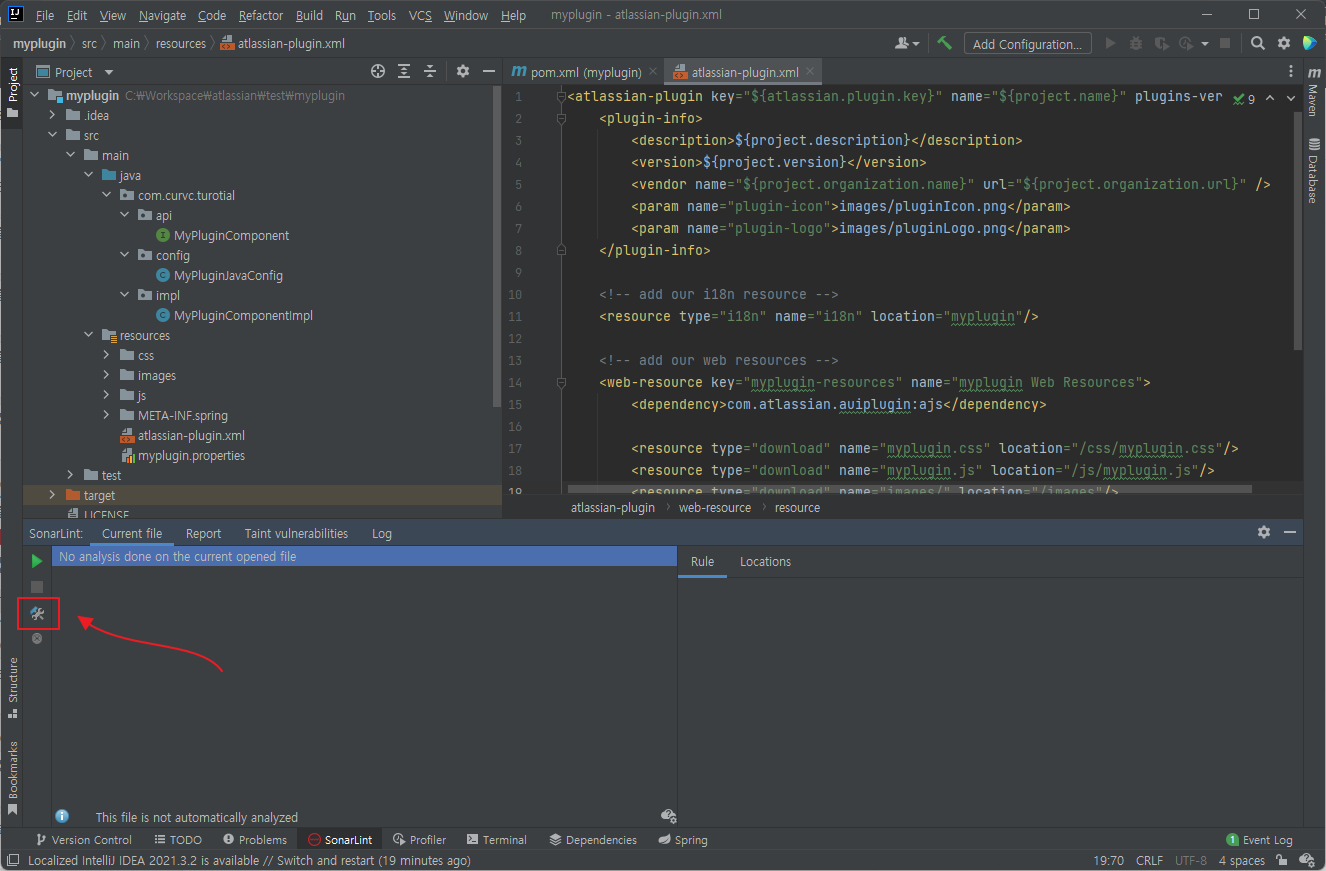Open the Navigate menu

[163, 15]
